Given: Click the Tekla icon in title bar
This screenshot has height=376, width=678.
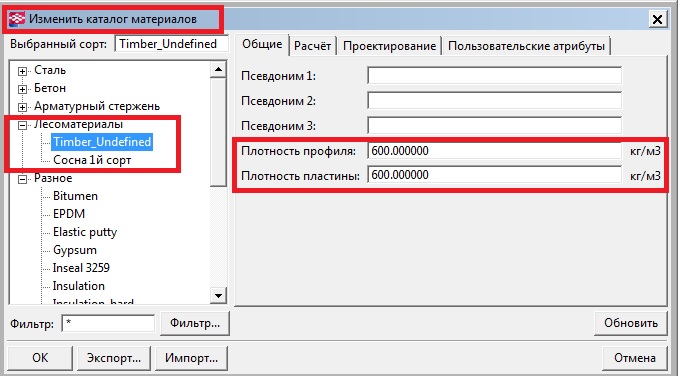Looking at the screenshot, I should point(16,19).
